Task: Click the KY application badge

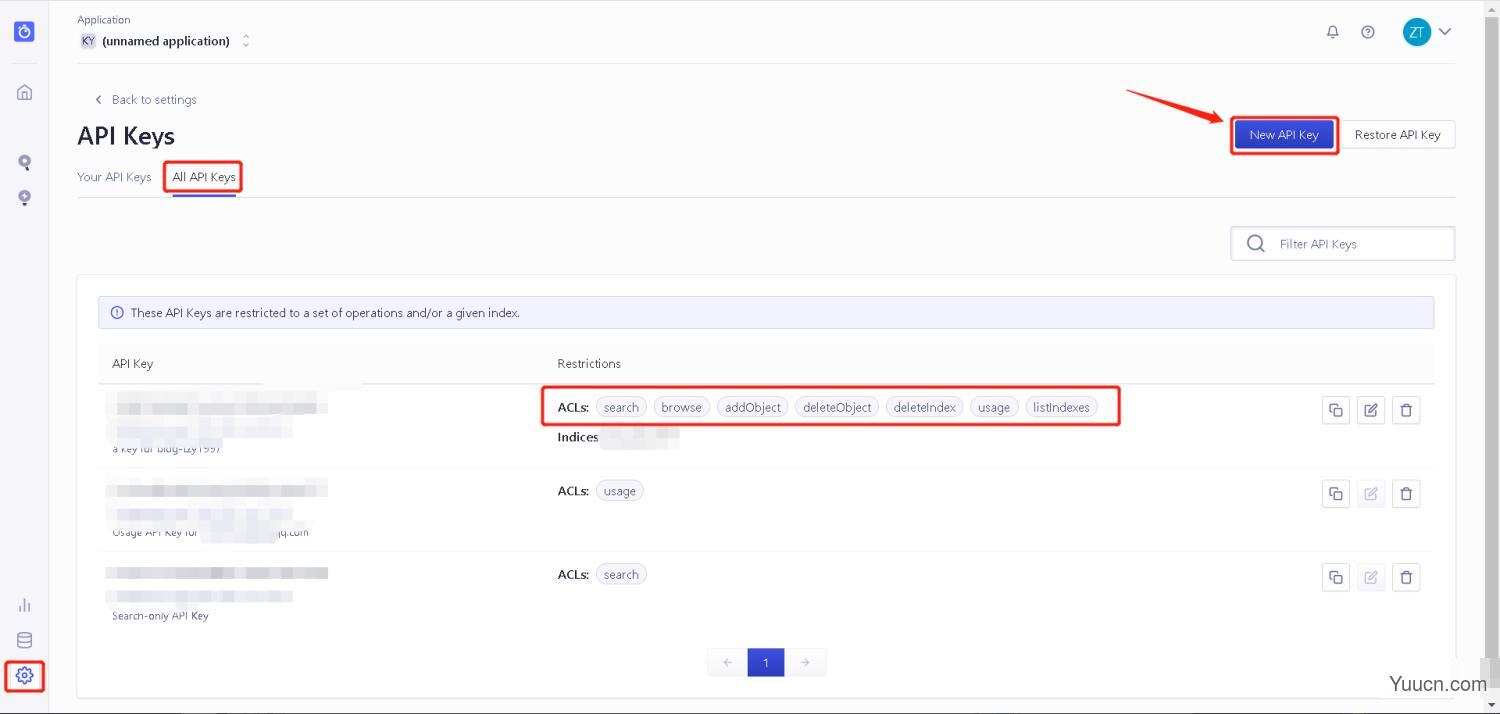Action: [88, 41]
